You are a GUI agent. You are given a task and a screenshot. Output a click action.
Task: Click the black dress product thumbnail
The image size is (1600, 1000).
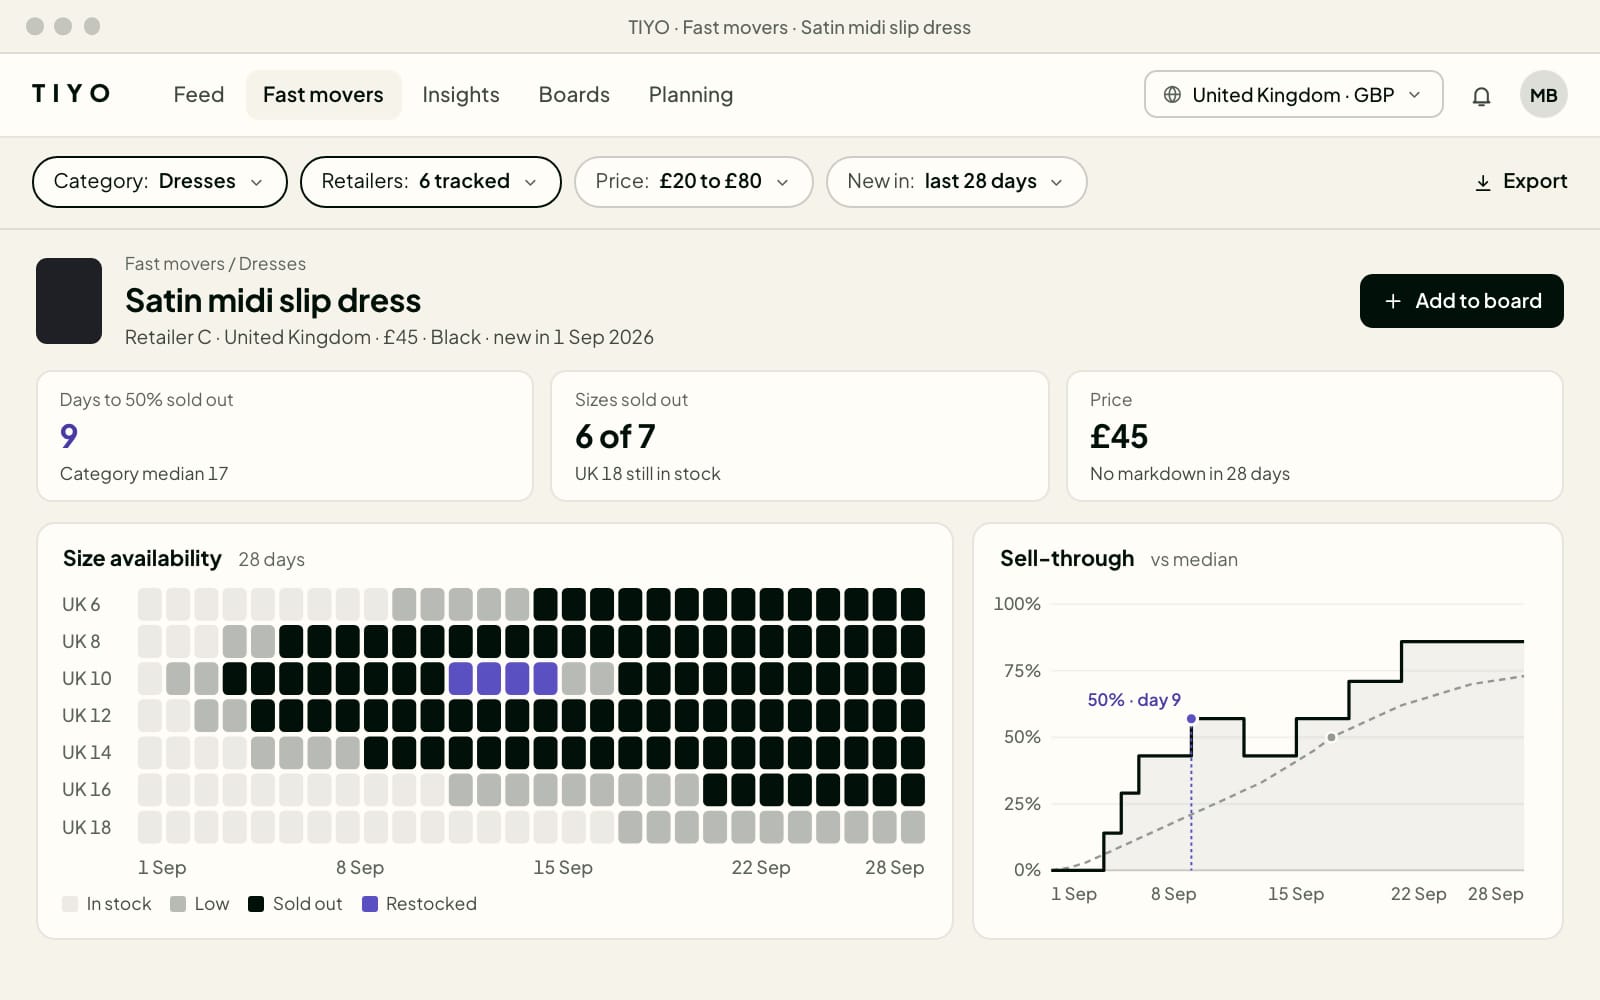[69, 301]
